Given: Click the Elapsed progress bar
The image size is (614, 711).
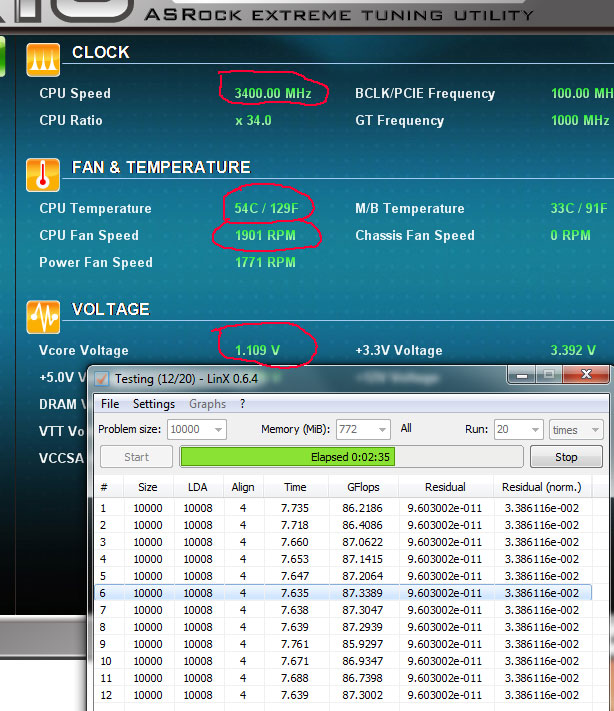Looking at the screenshot, I should point(351,457).
